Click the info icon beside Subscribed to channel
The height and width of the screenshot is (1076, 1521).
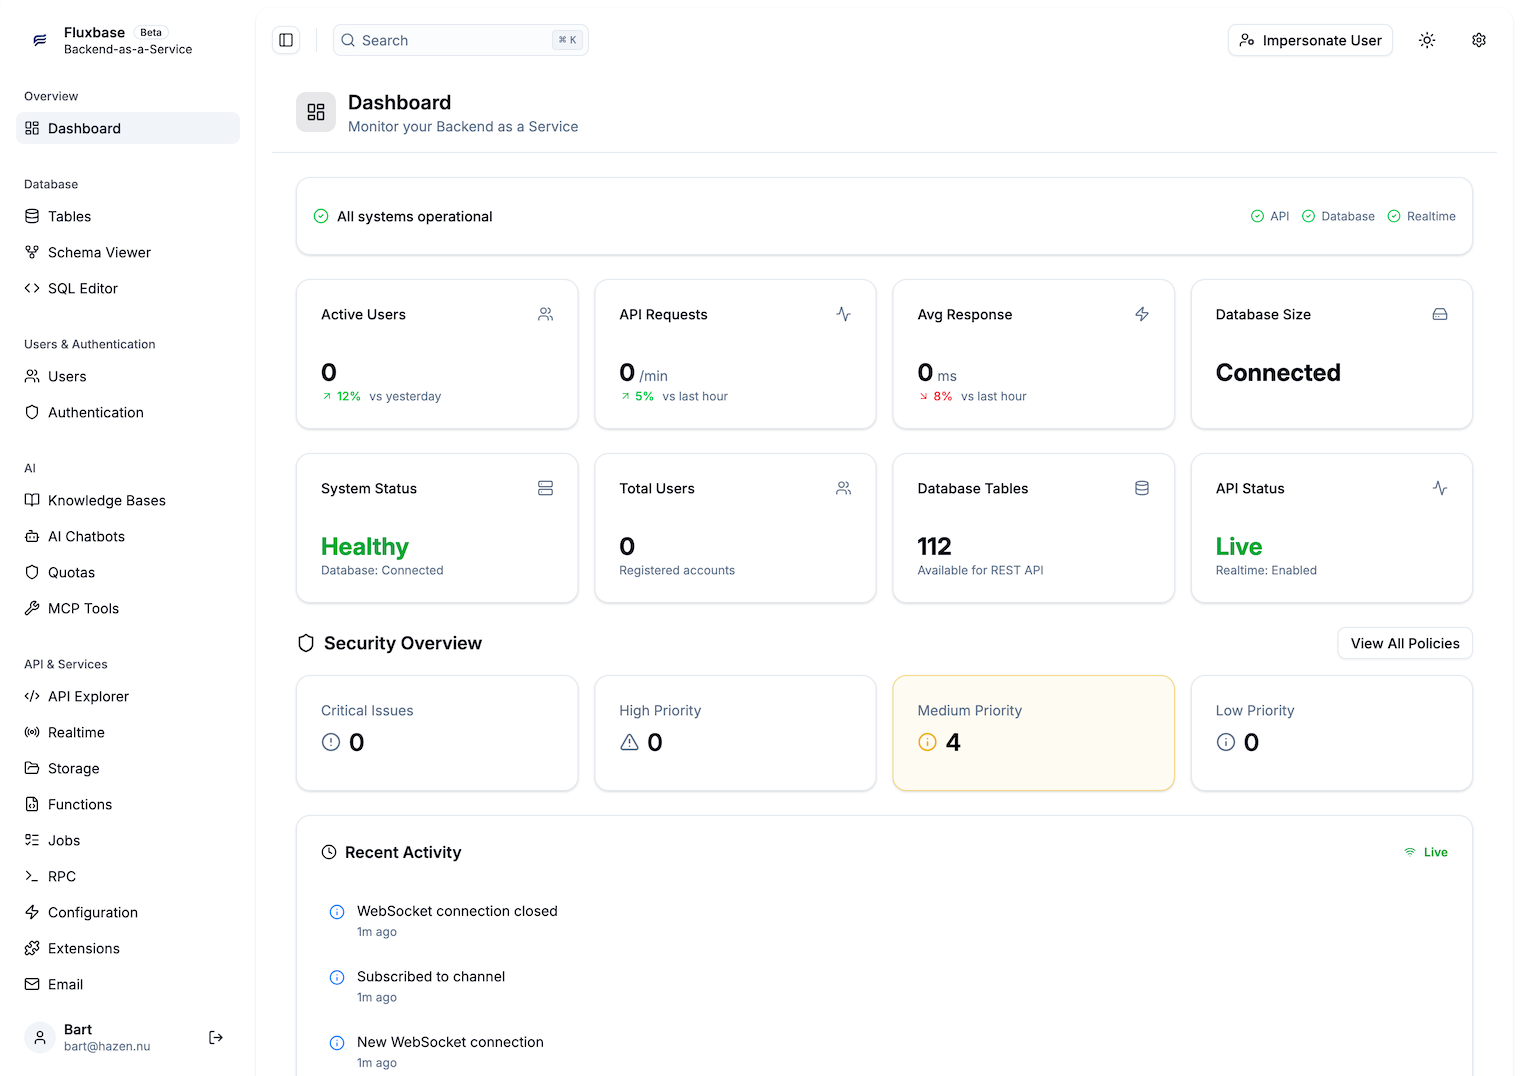(x=337, y=977)
